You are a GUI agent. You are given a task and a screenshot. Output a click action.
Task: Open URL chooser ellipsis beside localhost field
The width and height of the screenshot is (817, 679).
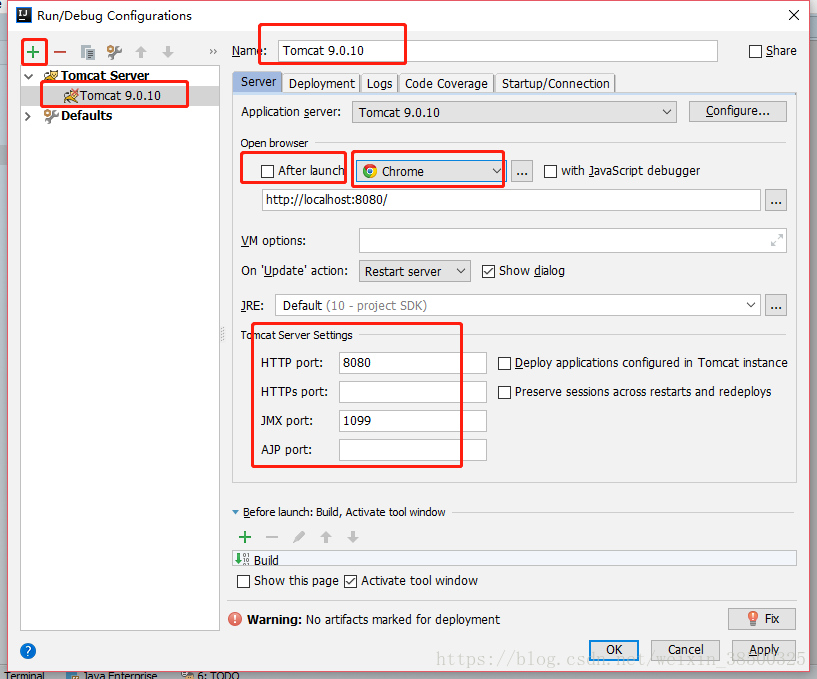(776, 201)
